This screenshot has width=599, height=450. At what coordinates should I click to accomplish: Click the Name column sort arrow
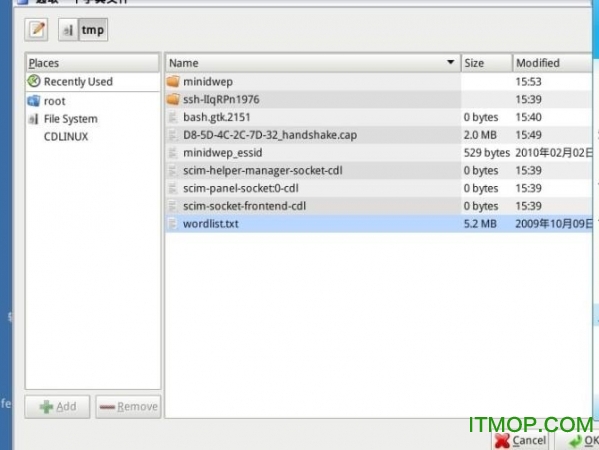(451, 62)
